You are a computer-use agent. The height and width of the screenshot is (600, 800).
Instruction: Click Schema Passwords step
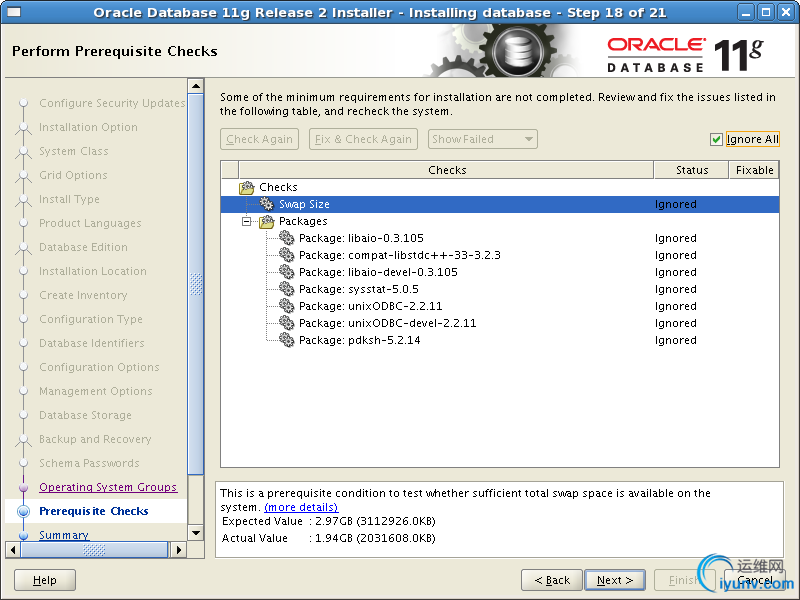[89, 463]
